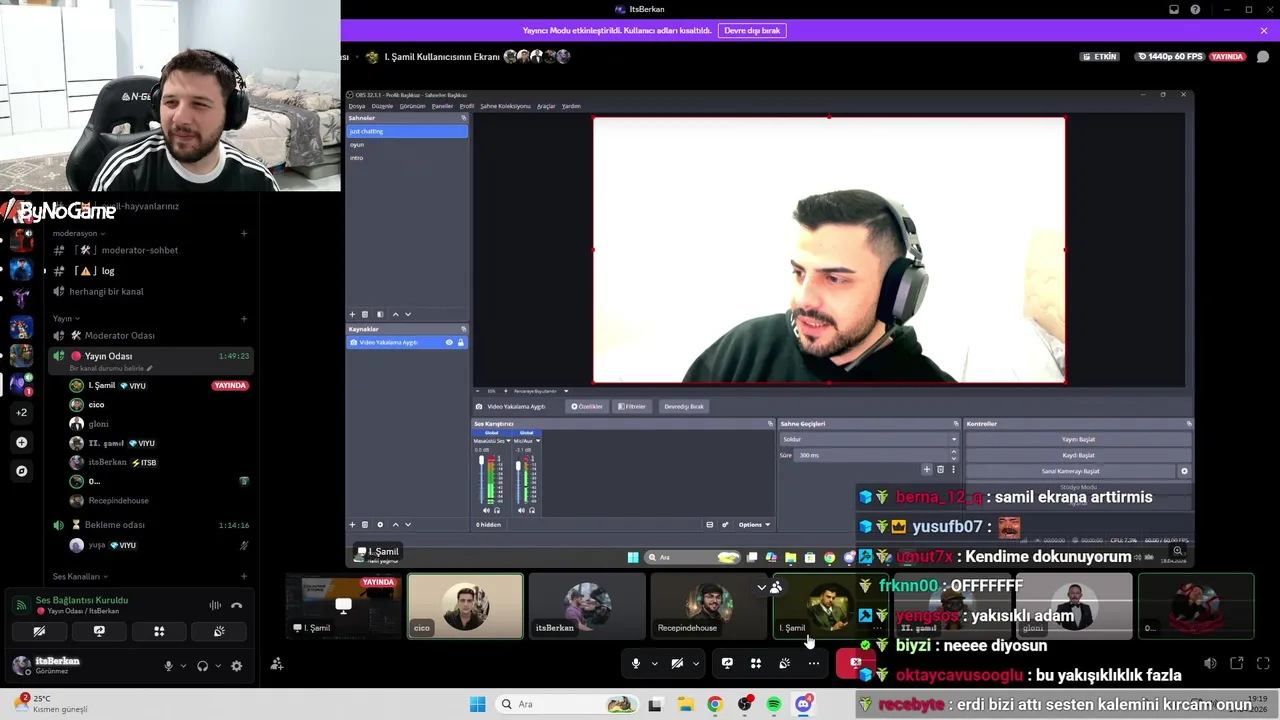Open Özellikler for the video capture source
The width and height of the screenshot is (1280, 720).
point(587,406)
